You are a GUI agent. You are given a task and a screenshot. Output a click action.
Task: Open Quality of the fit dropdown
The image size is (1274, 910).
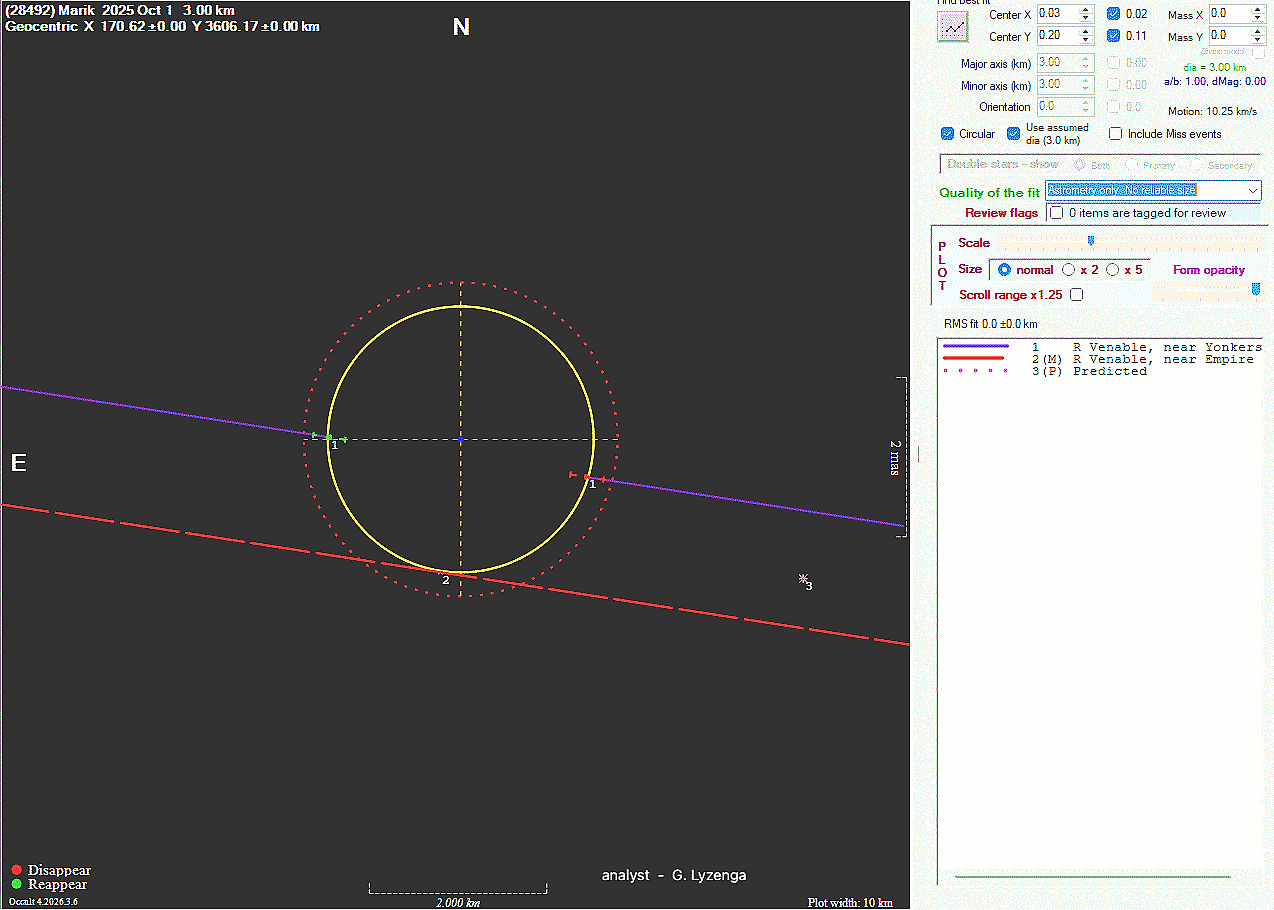[1253, 190]
